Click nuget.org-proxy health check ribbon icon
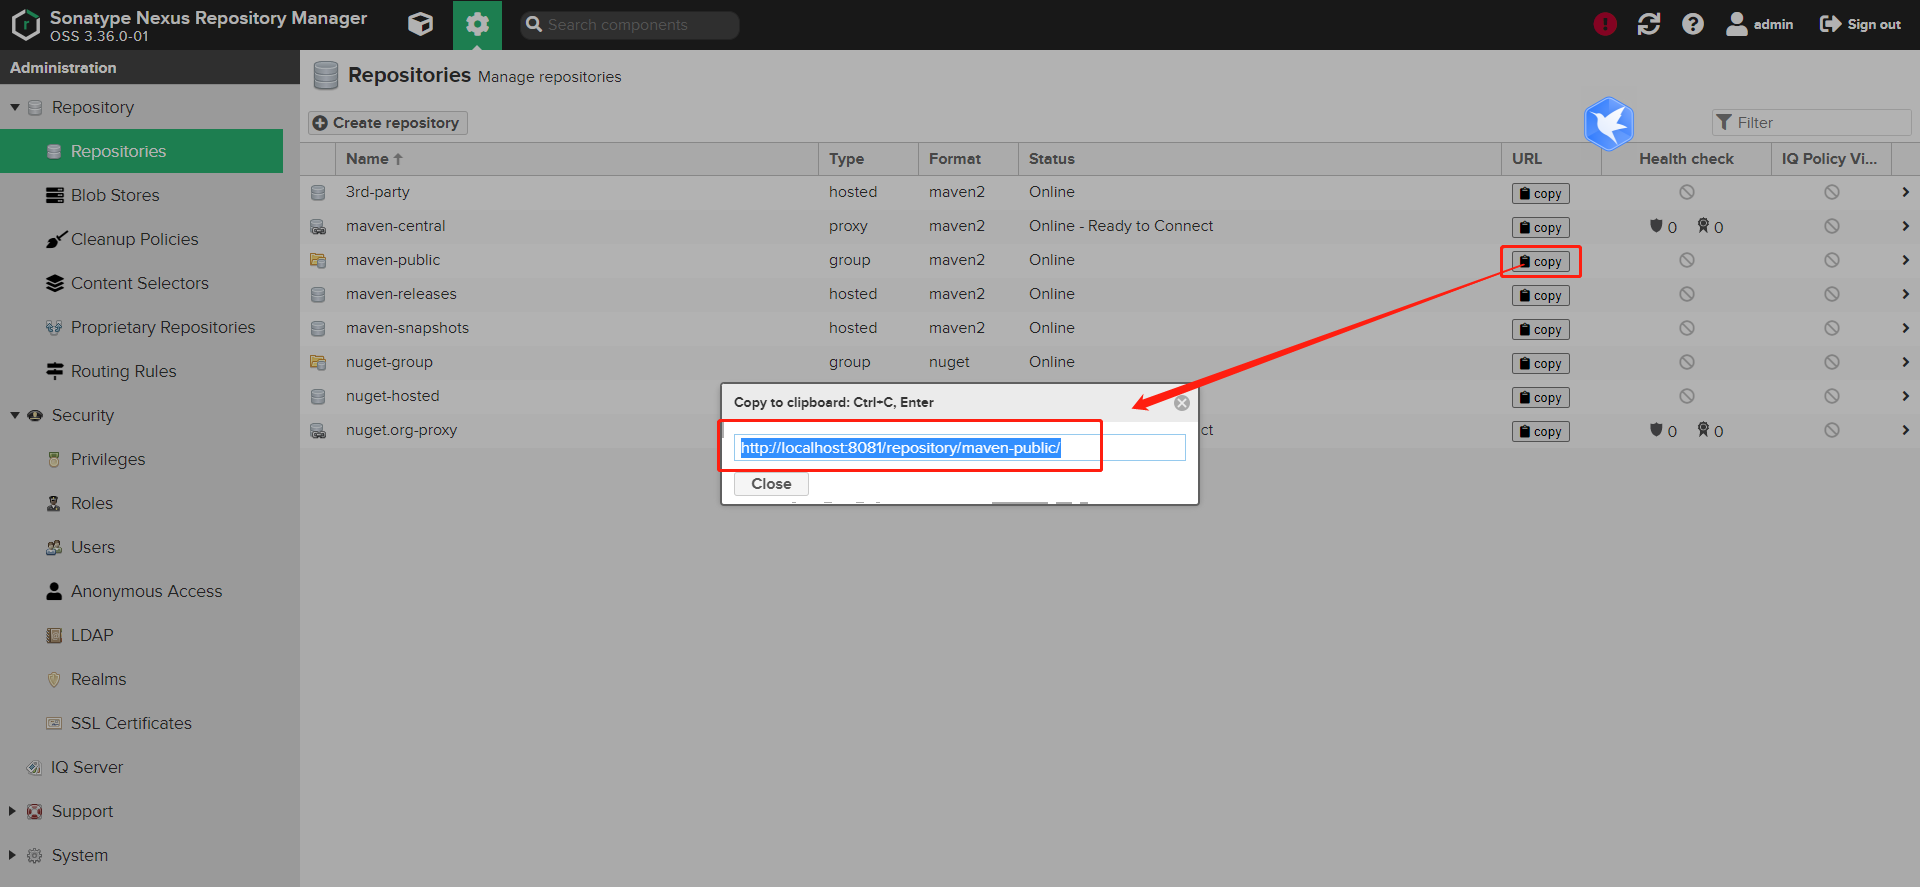This screenshot has height=887, width=1920. point(1703,430)
